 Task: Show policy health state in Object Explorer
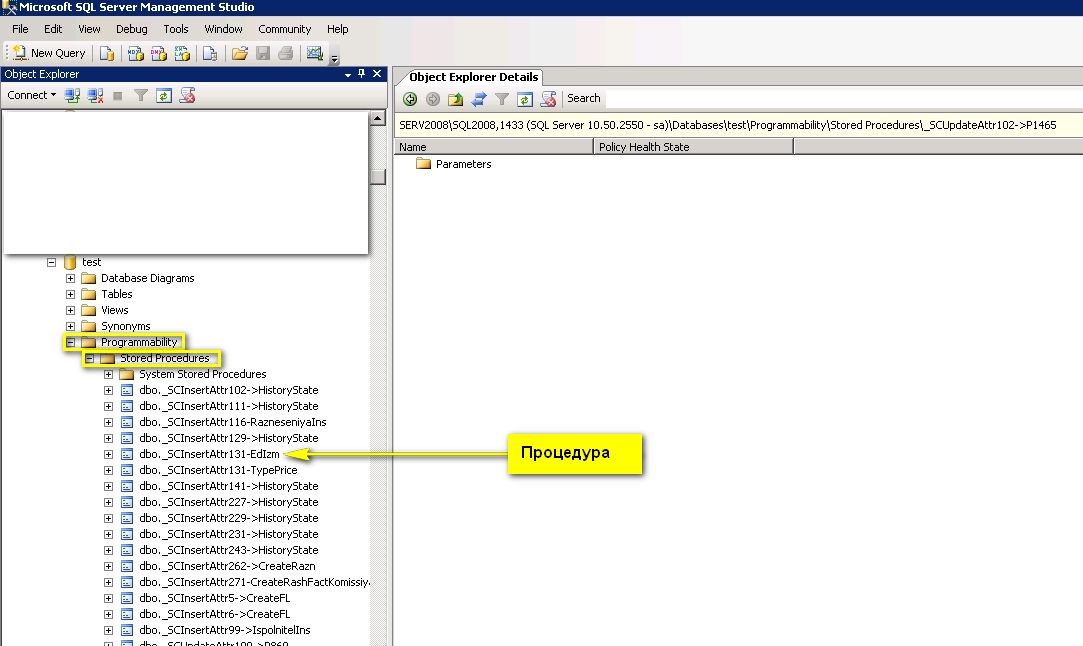point(187,95)
